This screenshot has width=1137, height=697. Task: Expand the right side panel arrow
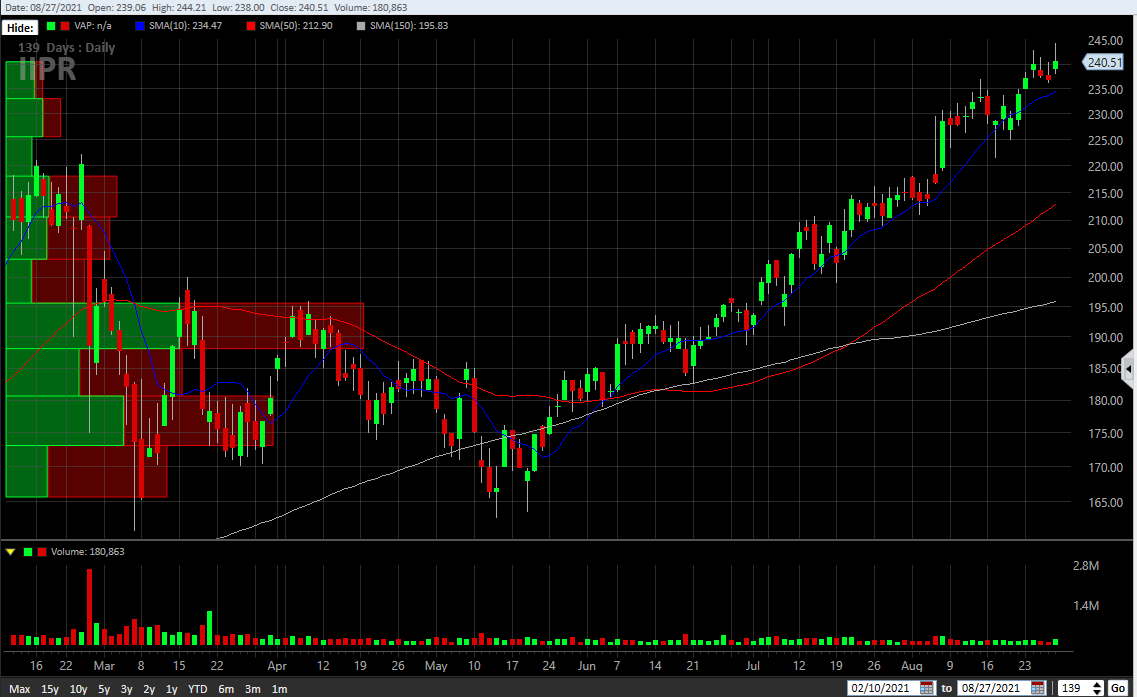tap(1129, 369)
